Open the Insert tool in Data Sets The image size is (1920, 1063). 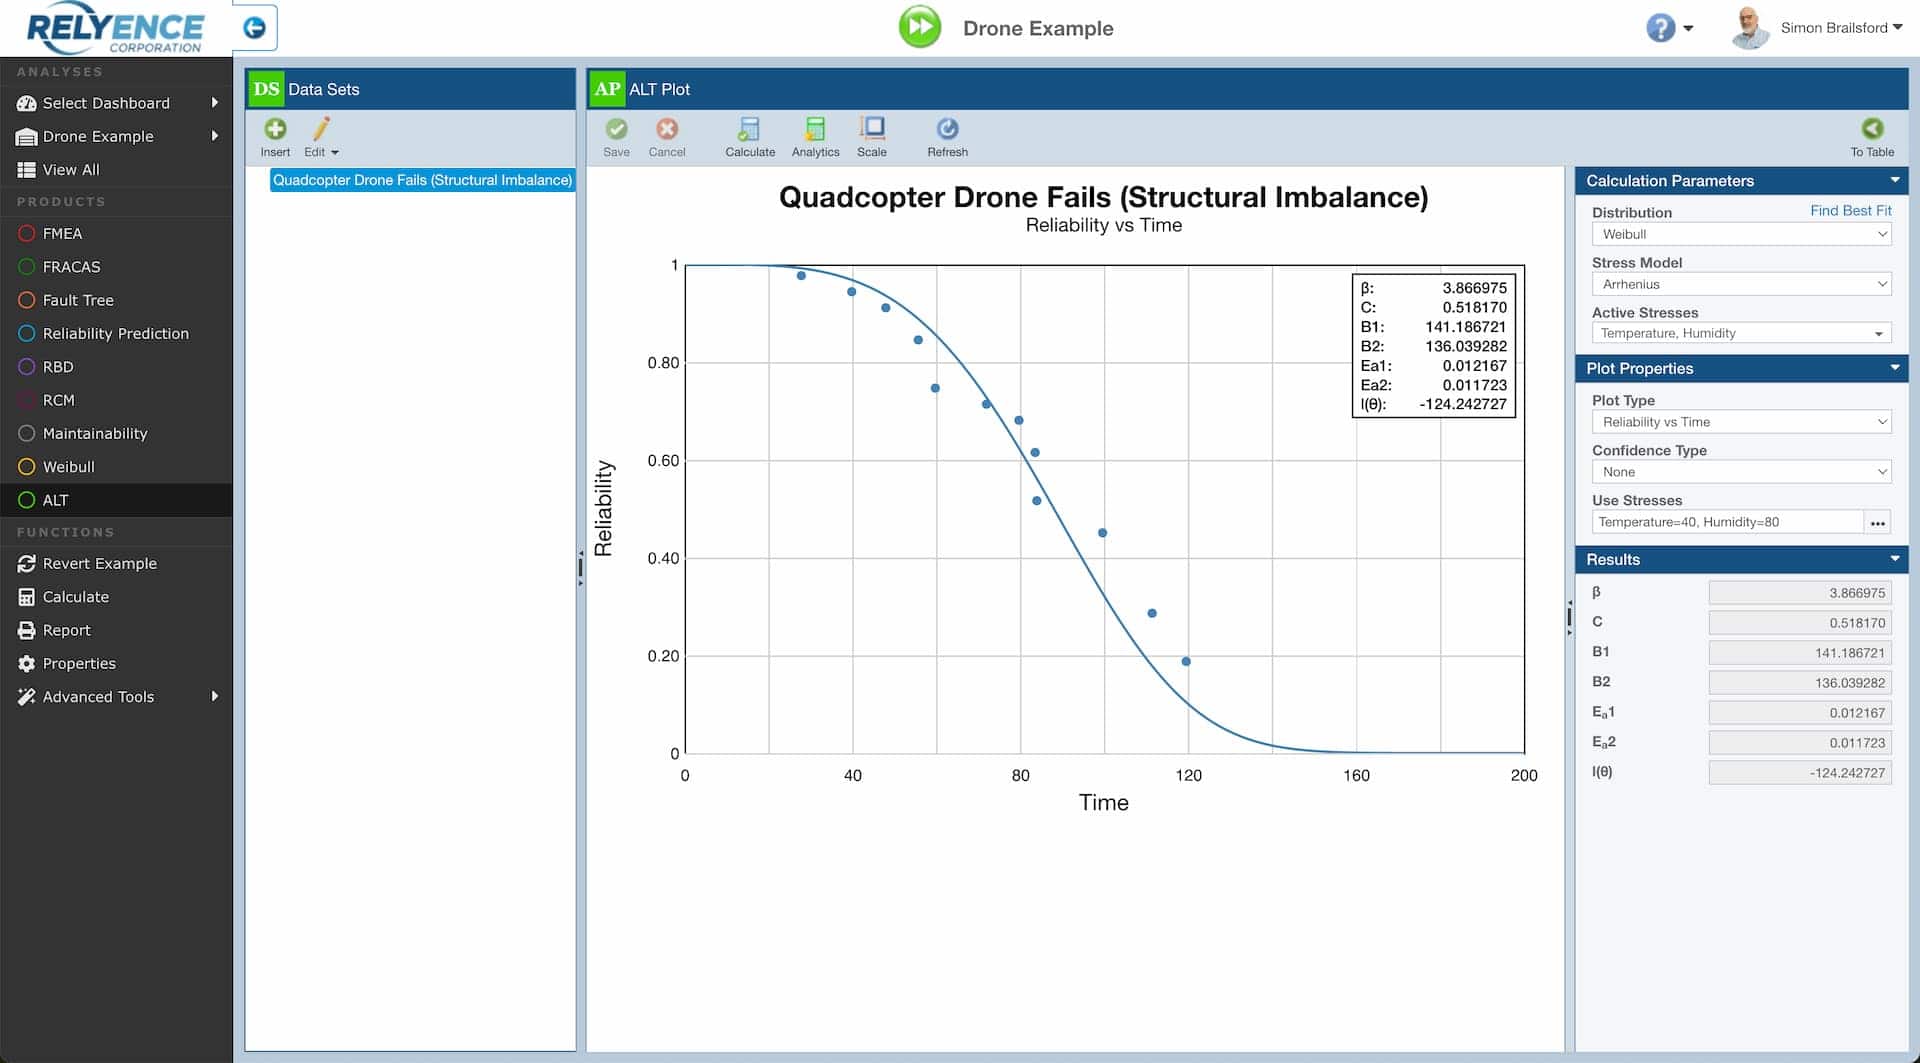[x=275, y=137]
